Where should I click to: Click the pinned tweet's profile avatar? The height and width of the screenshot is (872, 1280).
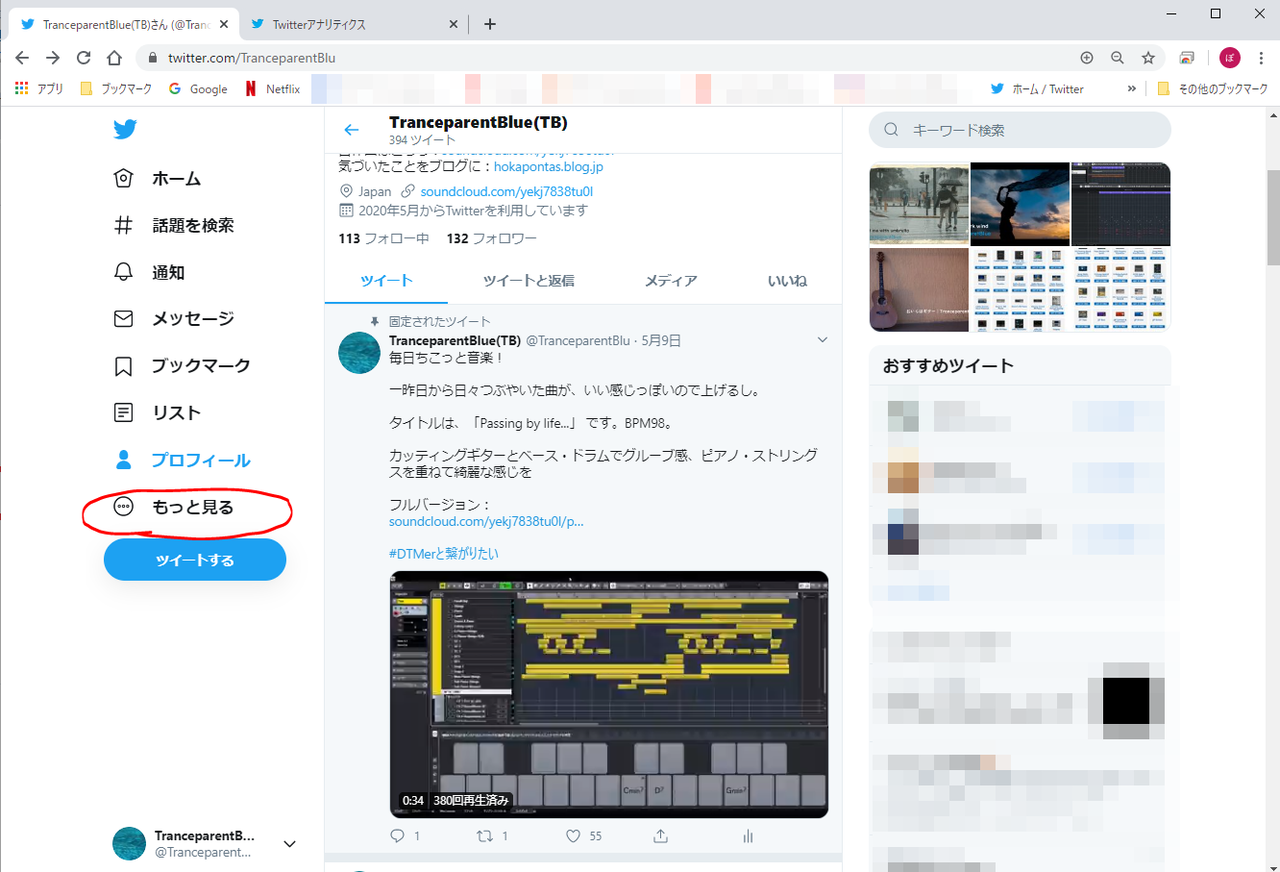[x=359, y=353]
